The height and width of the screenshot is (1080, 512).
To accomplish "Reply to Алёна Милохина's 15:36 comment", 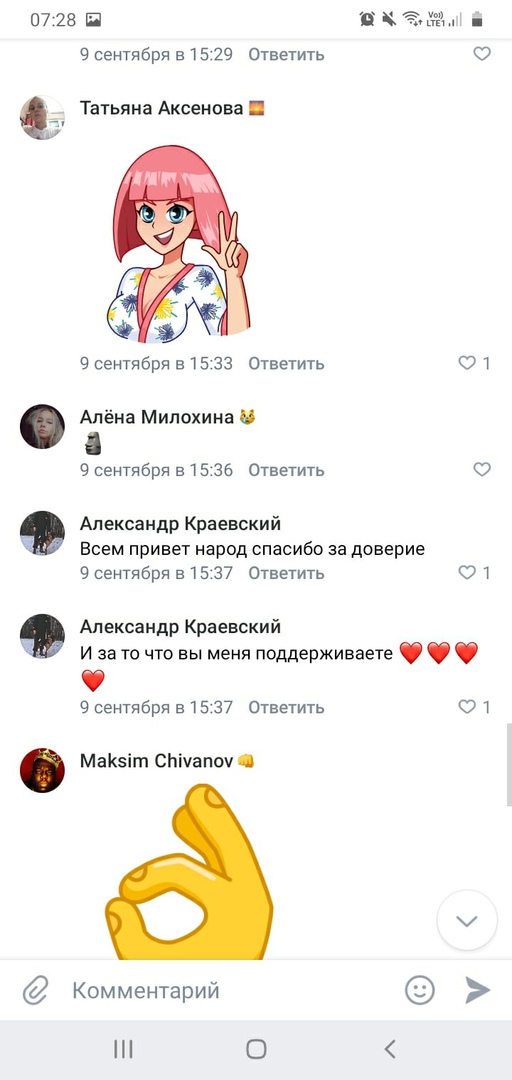I will [286, 470].
